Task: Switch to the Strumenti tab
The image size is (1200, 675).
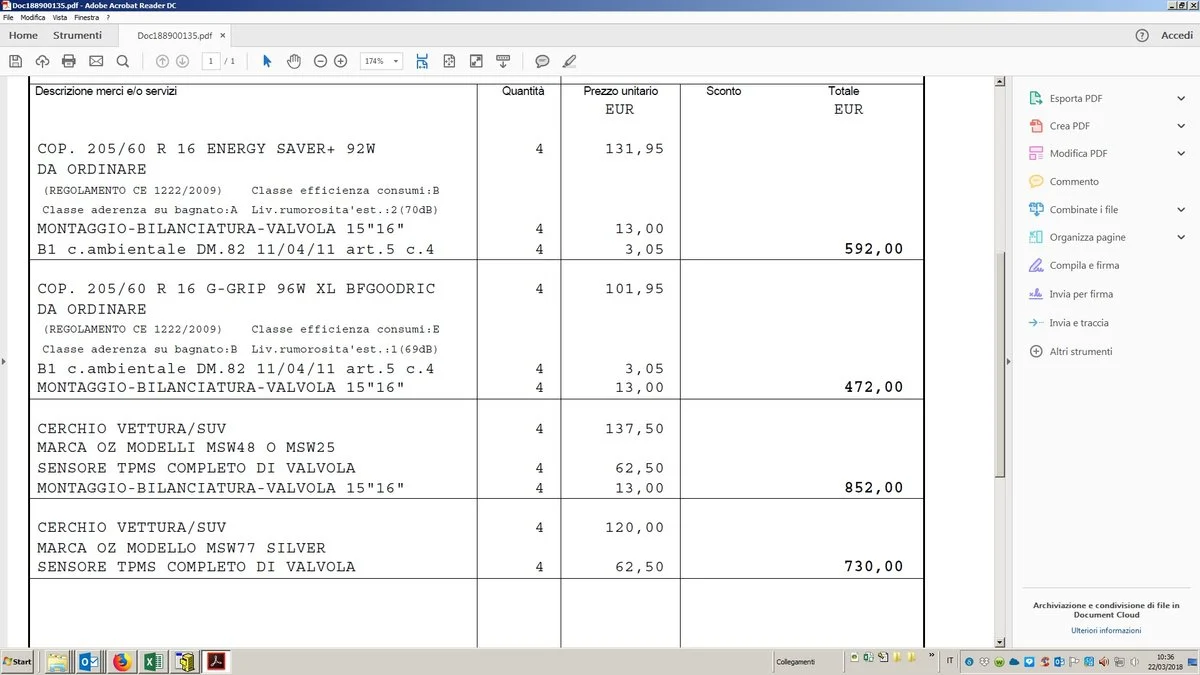Action: (x=77, y=36)
